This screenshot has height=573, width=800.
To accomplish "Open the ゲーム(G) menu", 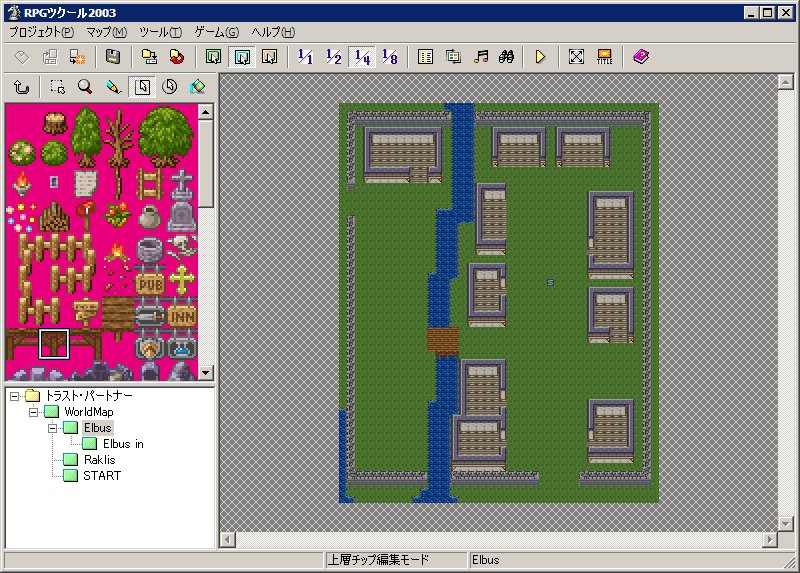I will point(216,32).
